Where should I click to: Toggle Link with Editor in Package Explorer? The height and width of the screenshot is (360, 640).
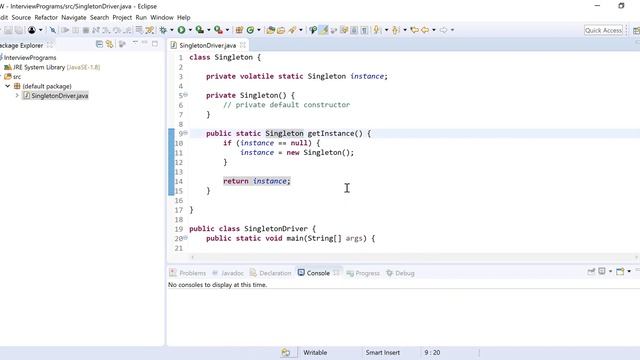click(109, 44)
